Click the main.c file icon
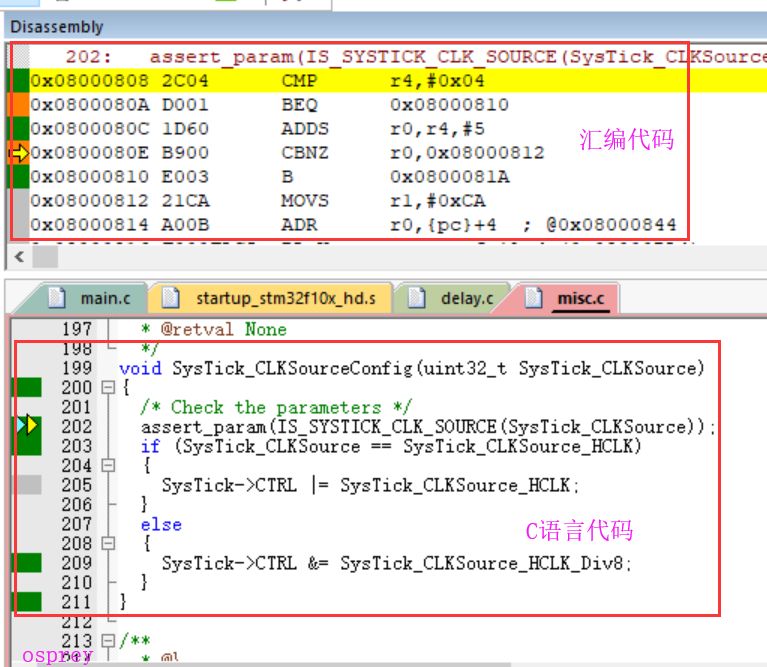Screen dimensions: 767x667 click(56, 298)
